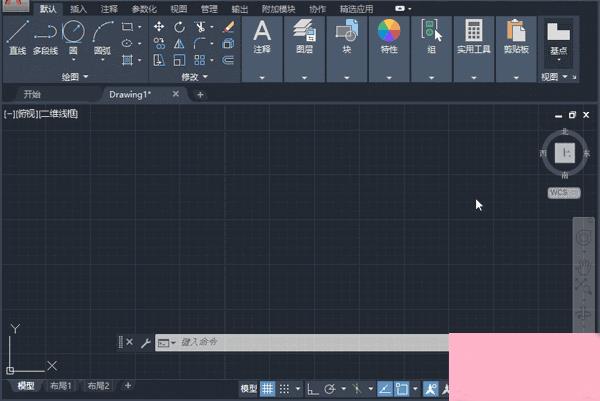Open the snap mode settings dropdown arrow
Viewport: 600px width, 401px height.
(298, 389)
